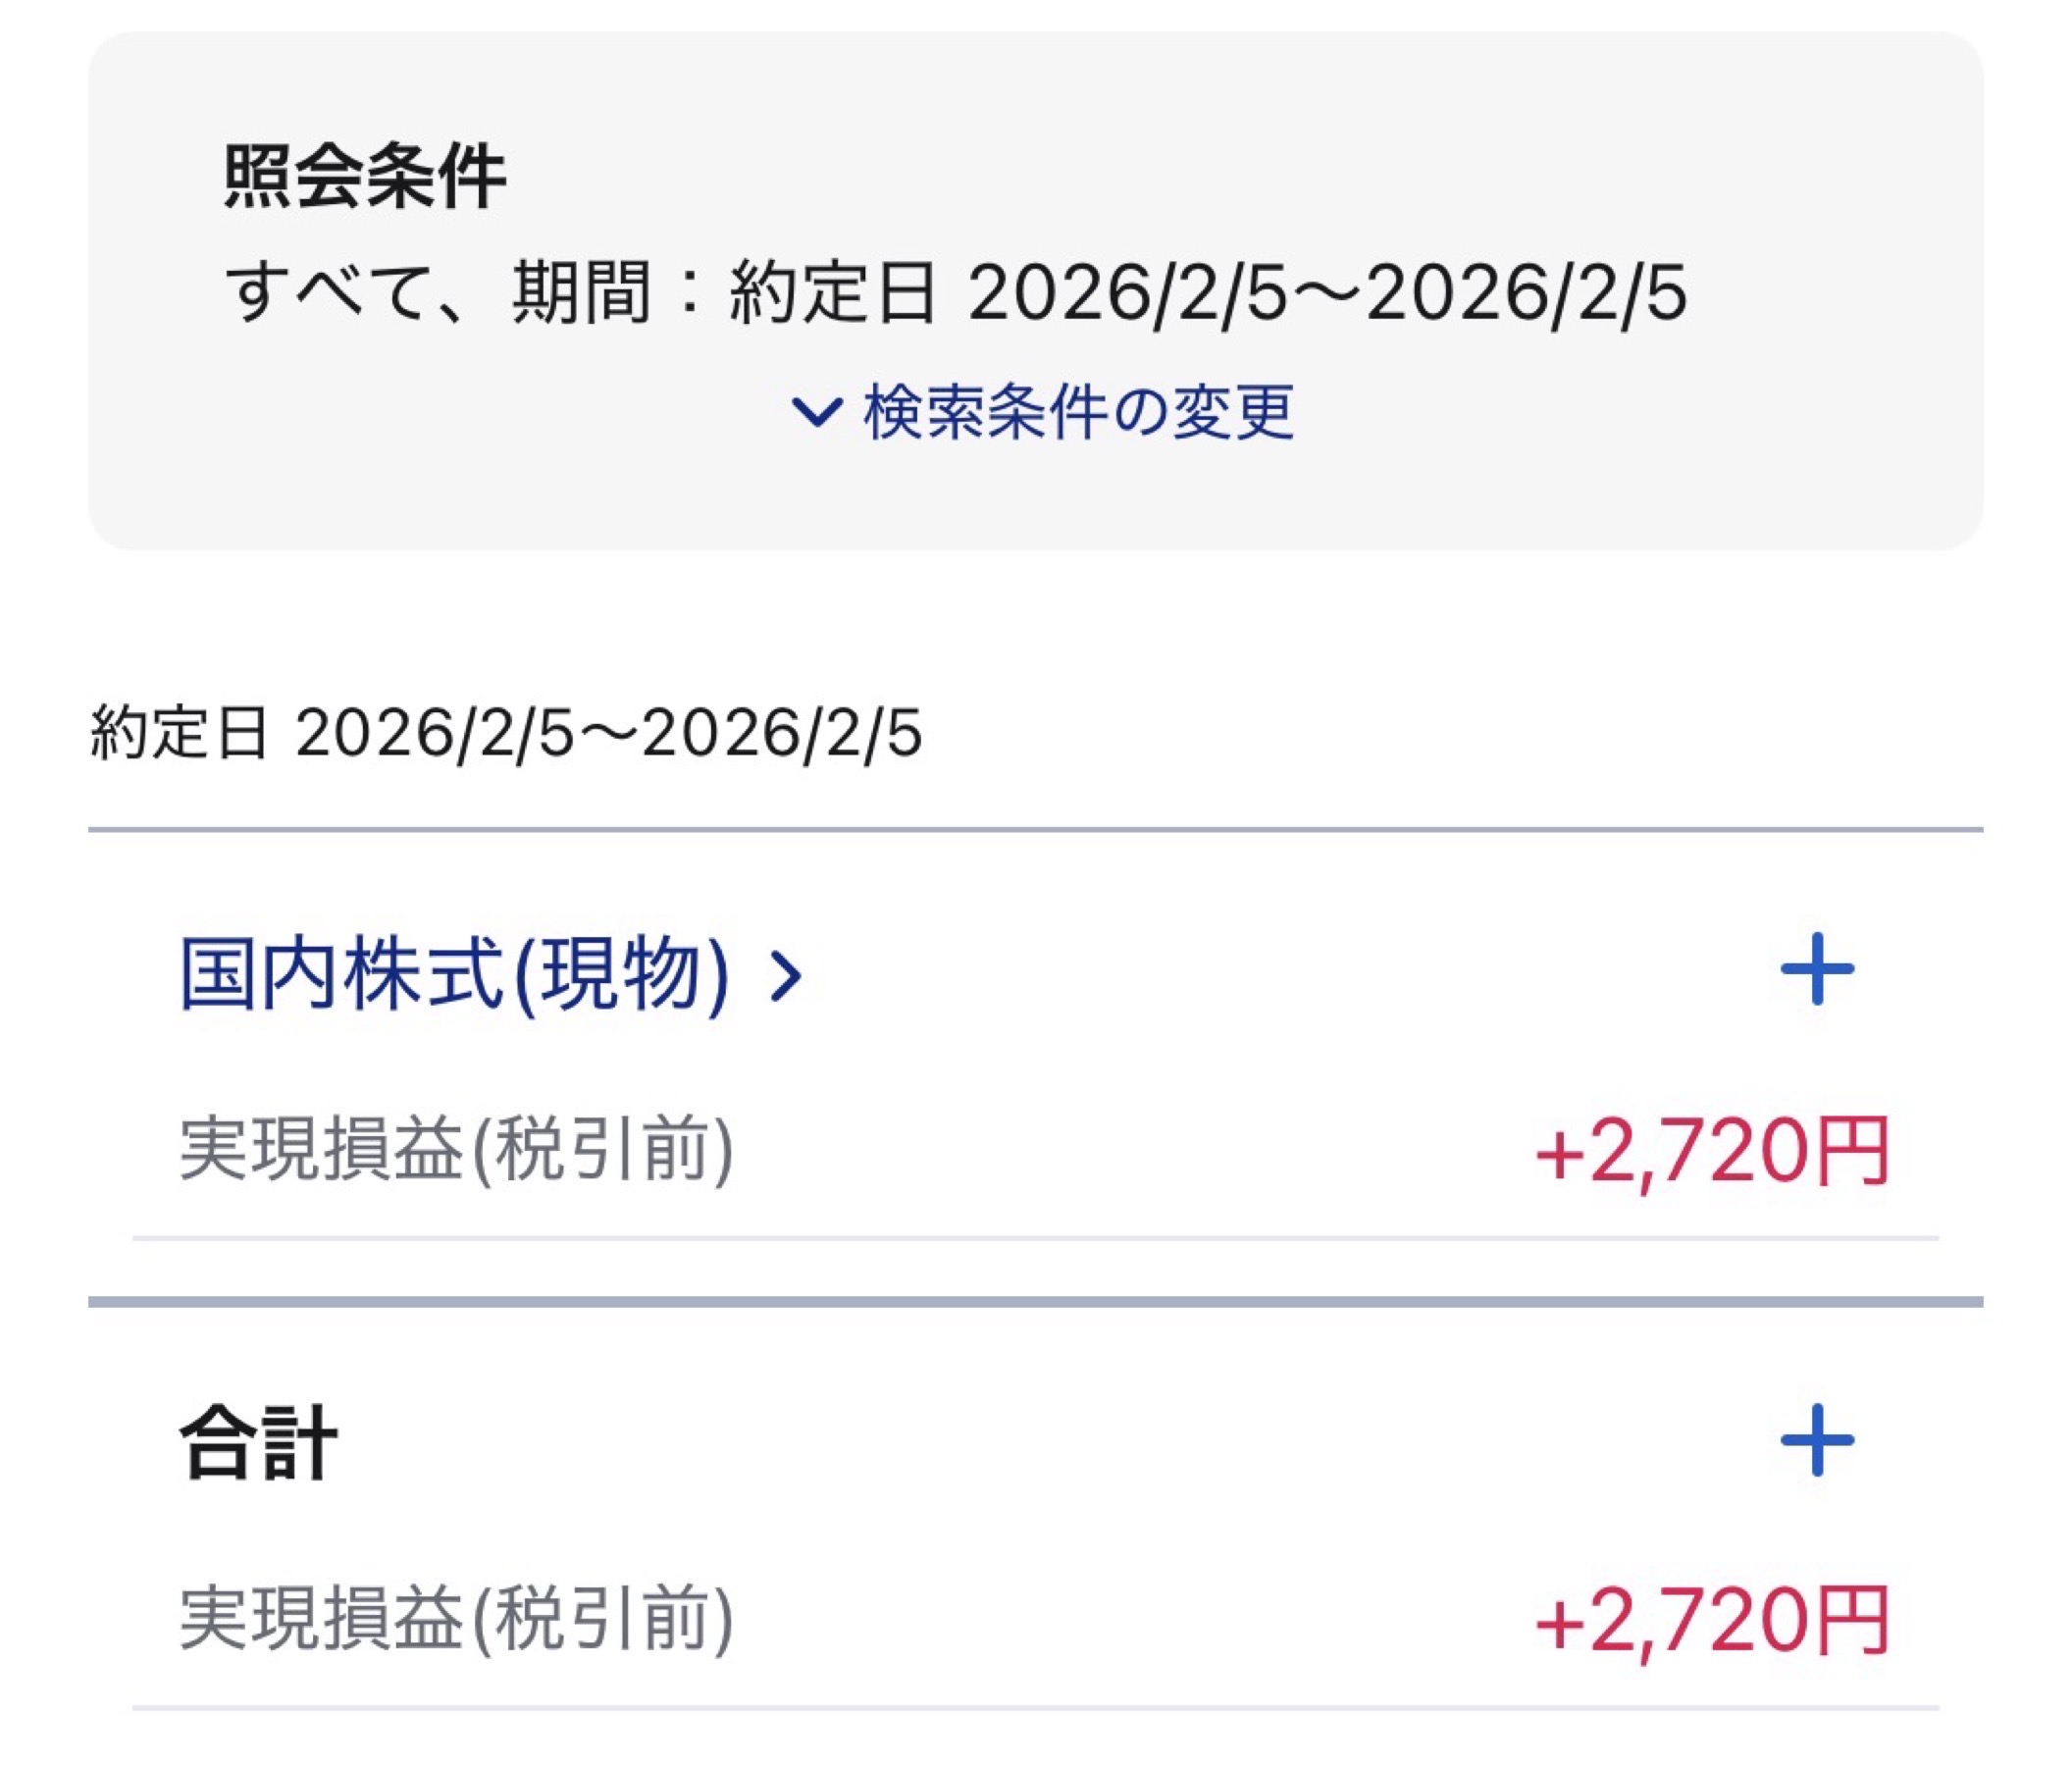Open 国内株式(現物) details link
Image resolution: width=2072 pixels, height=1766 pixels.
[454, 974]
